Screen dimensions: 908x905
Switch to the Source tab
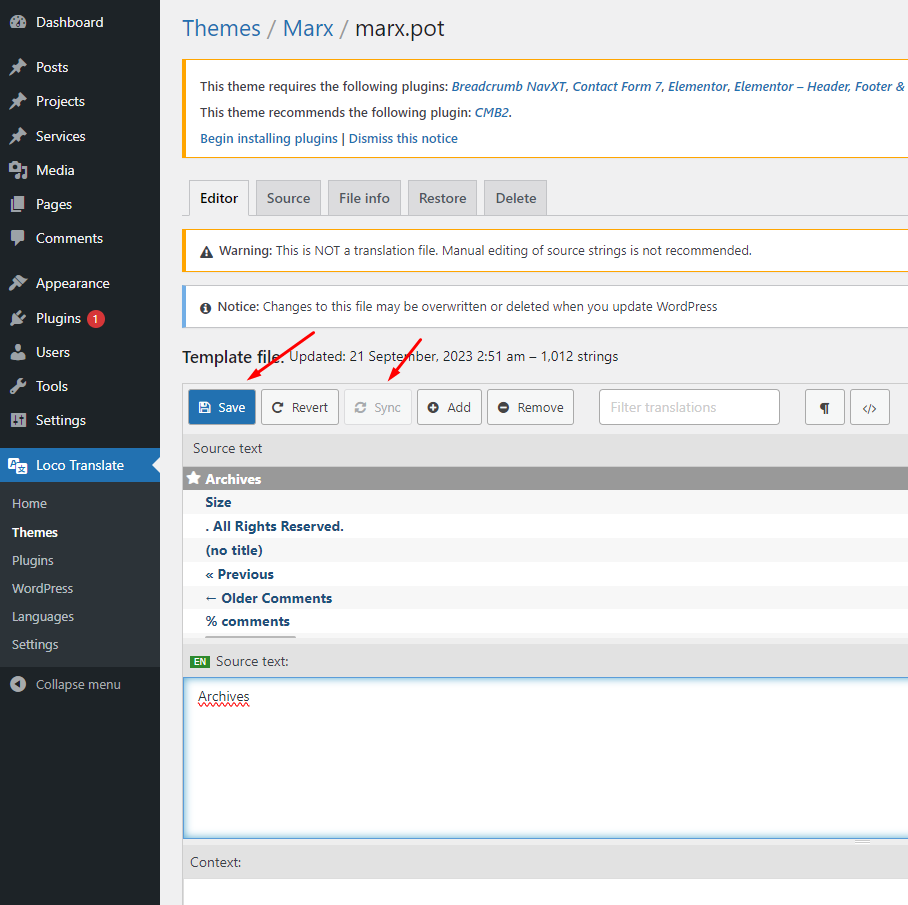288,198
